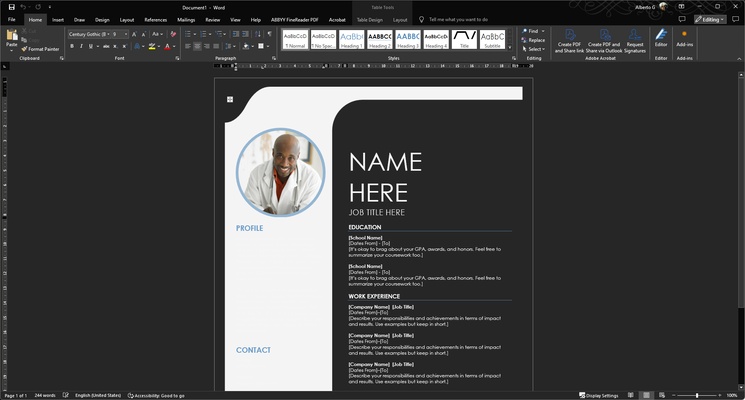Toggle center alignment
The width and height of the screenshot is (745, 400).
coord(197,47)
